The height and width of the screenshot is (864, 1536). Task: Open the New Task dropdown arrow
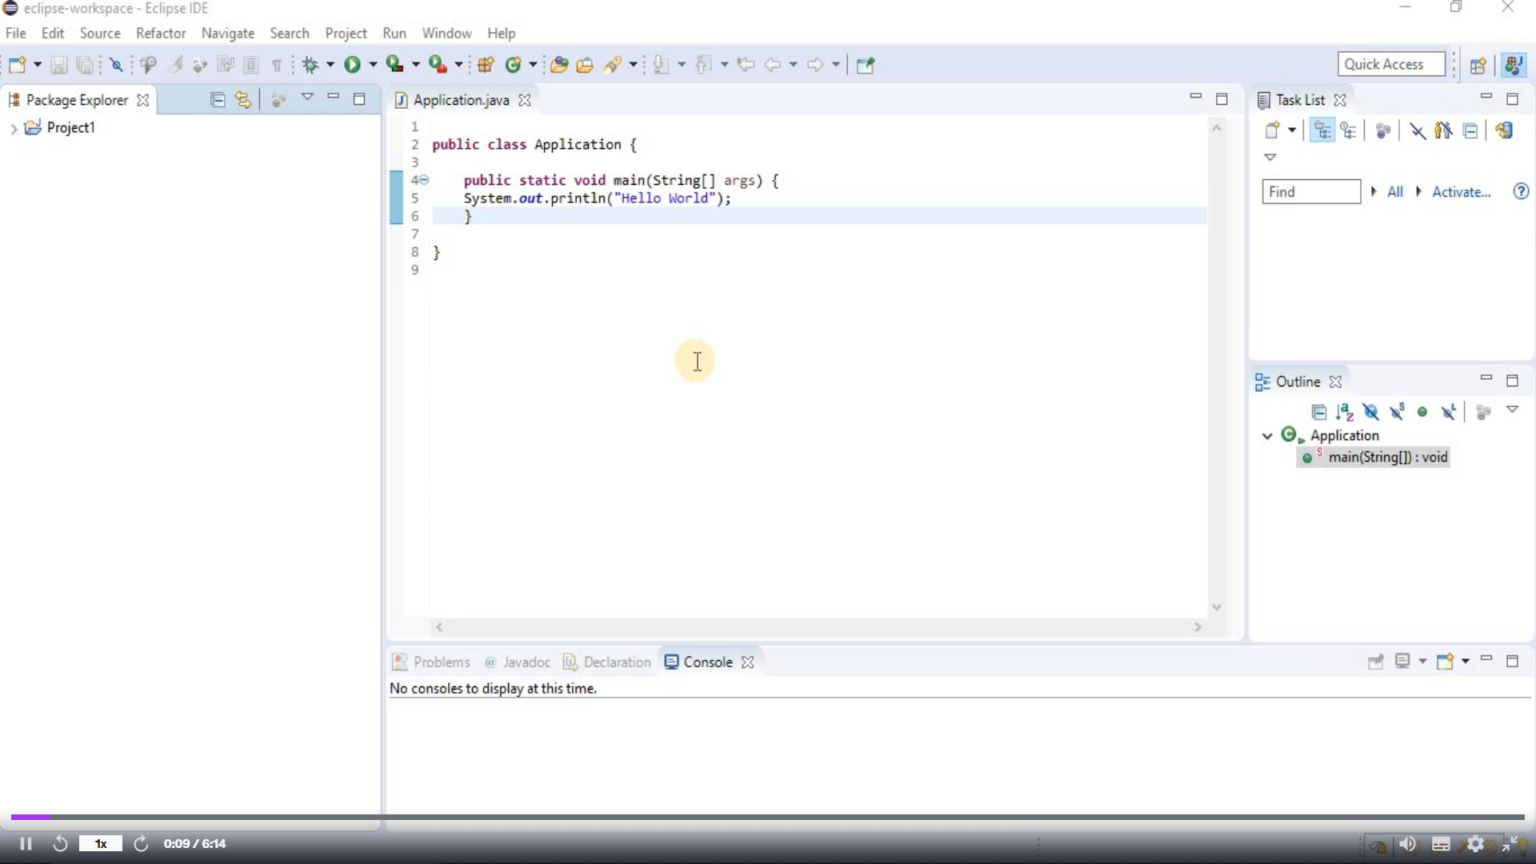point(1292,131)
